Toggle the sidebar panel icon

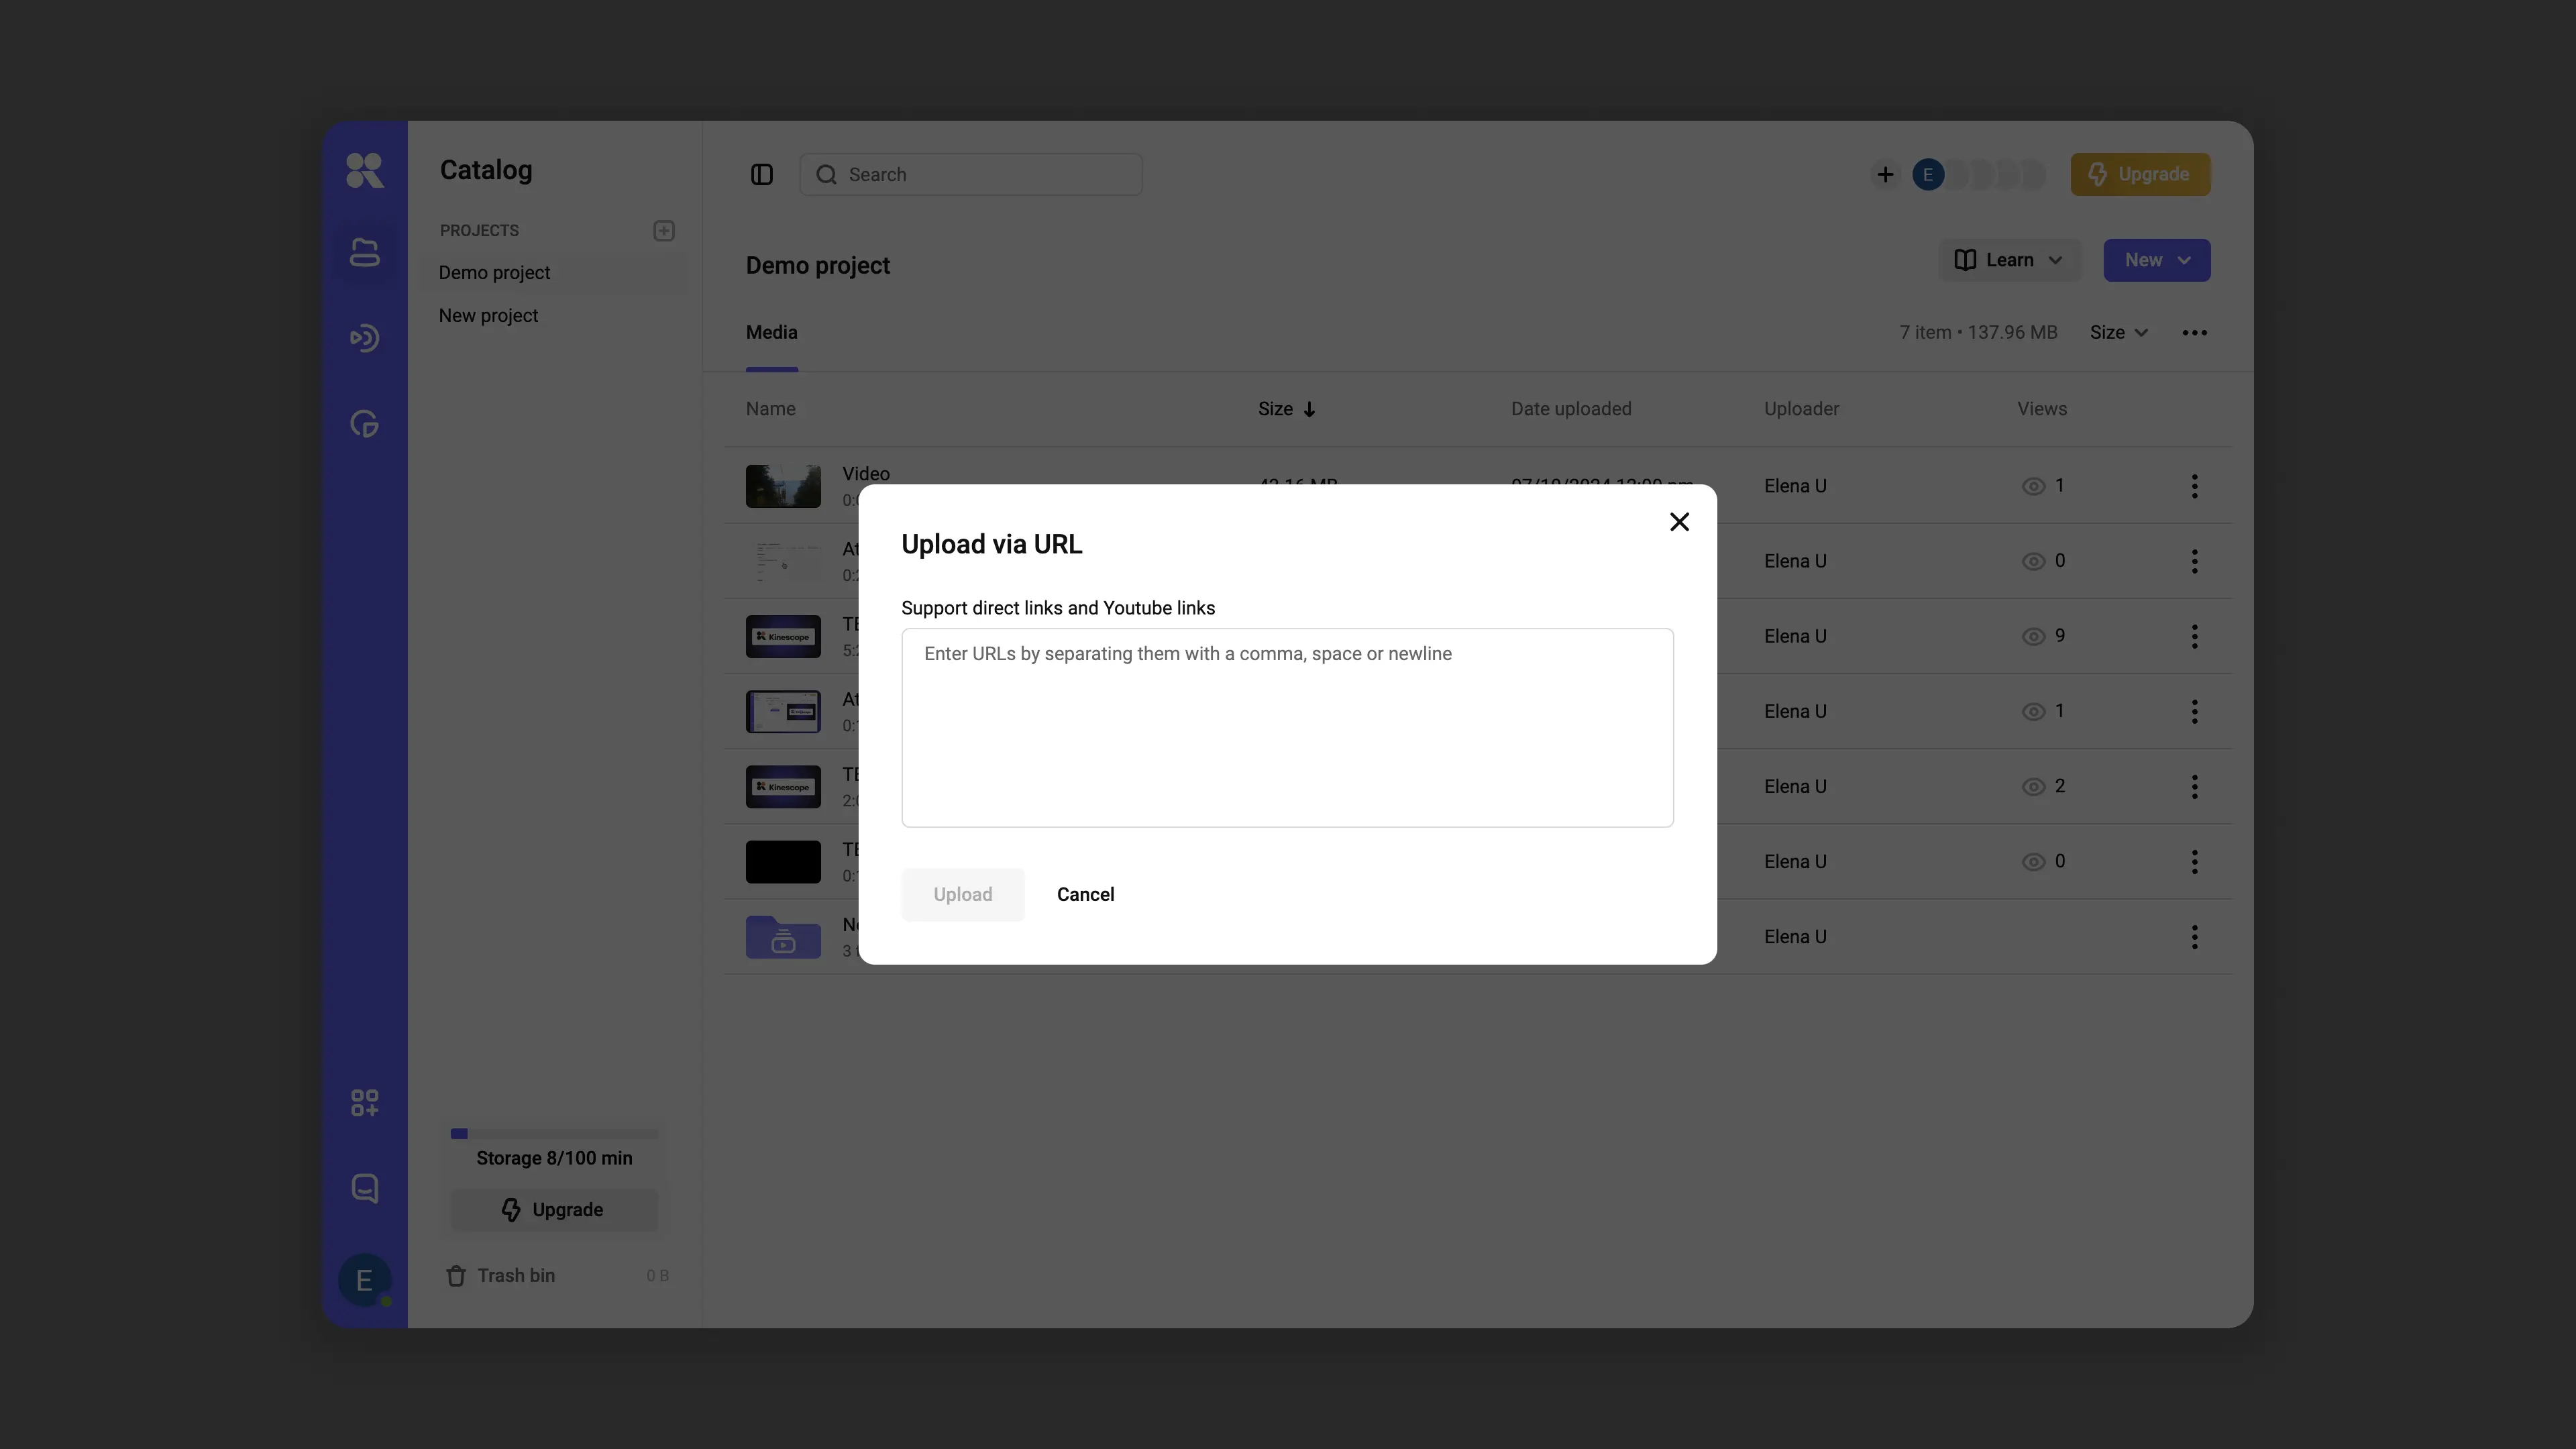[x=762, y=175]
